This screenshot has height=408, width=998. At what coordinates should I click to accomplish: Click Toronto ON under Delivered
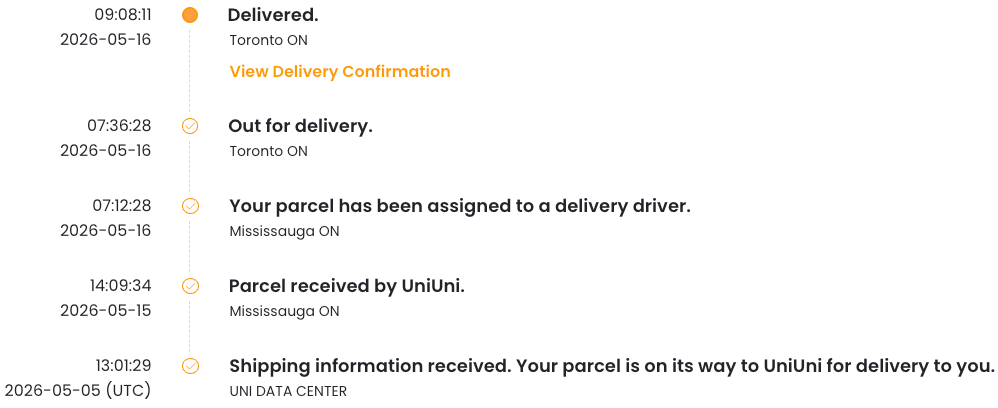269,40
